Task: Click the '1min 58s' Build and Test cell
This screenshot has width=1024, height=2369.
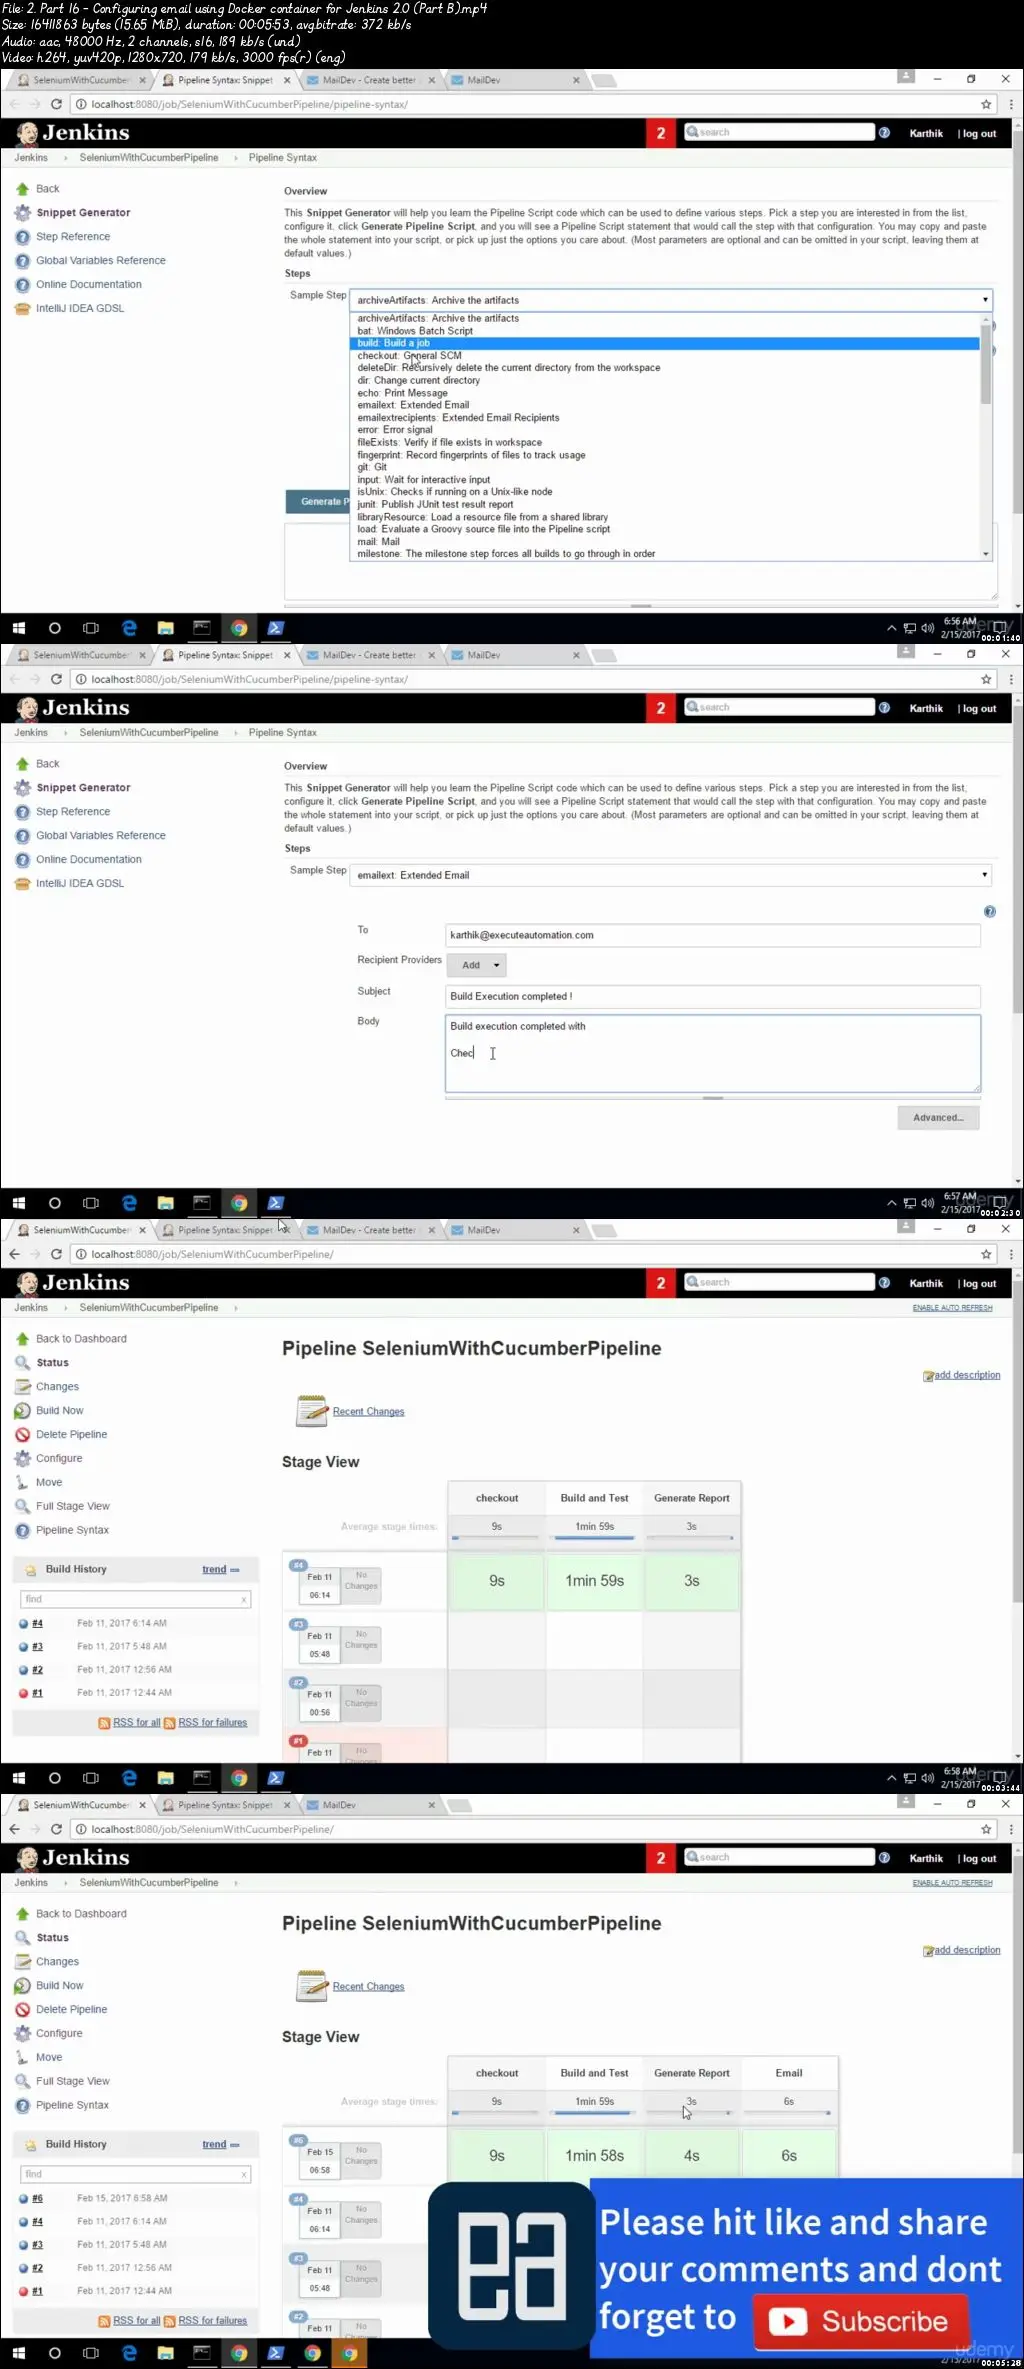Action: [x=594, y=2156]
